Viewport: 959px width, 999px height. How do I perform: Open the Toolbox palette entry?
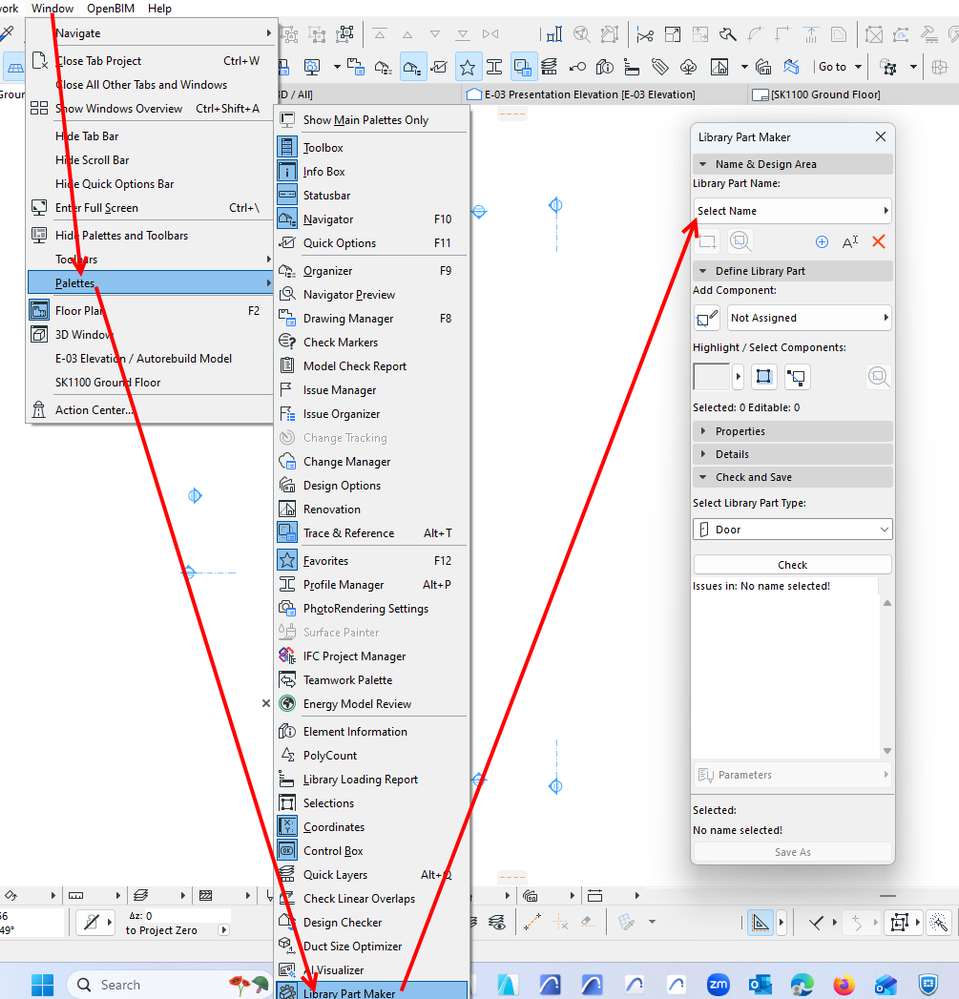pyautogui.click(x=372, y=147)
